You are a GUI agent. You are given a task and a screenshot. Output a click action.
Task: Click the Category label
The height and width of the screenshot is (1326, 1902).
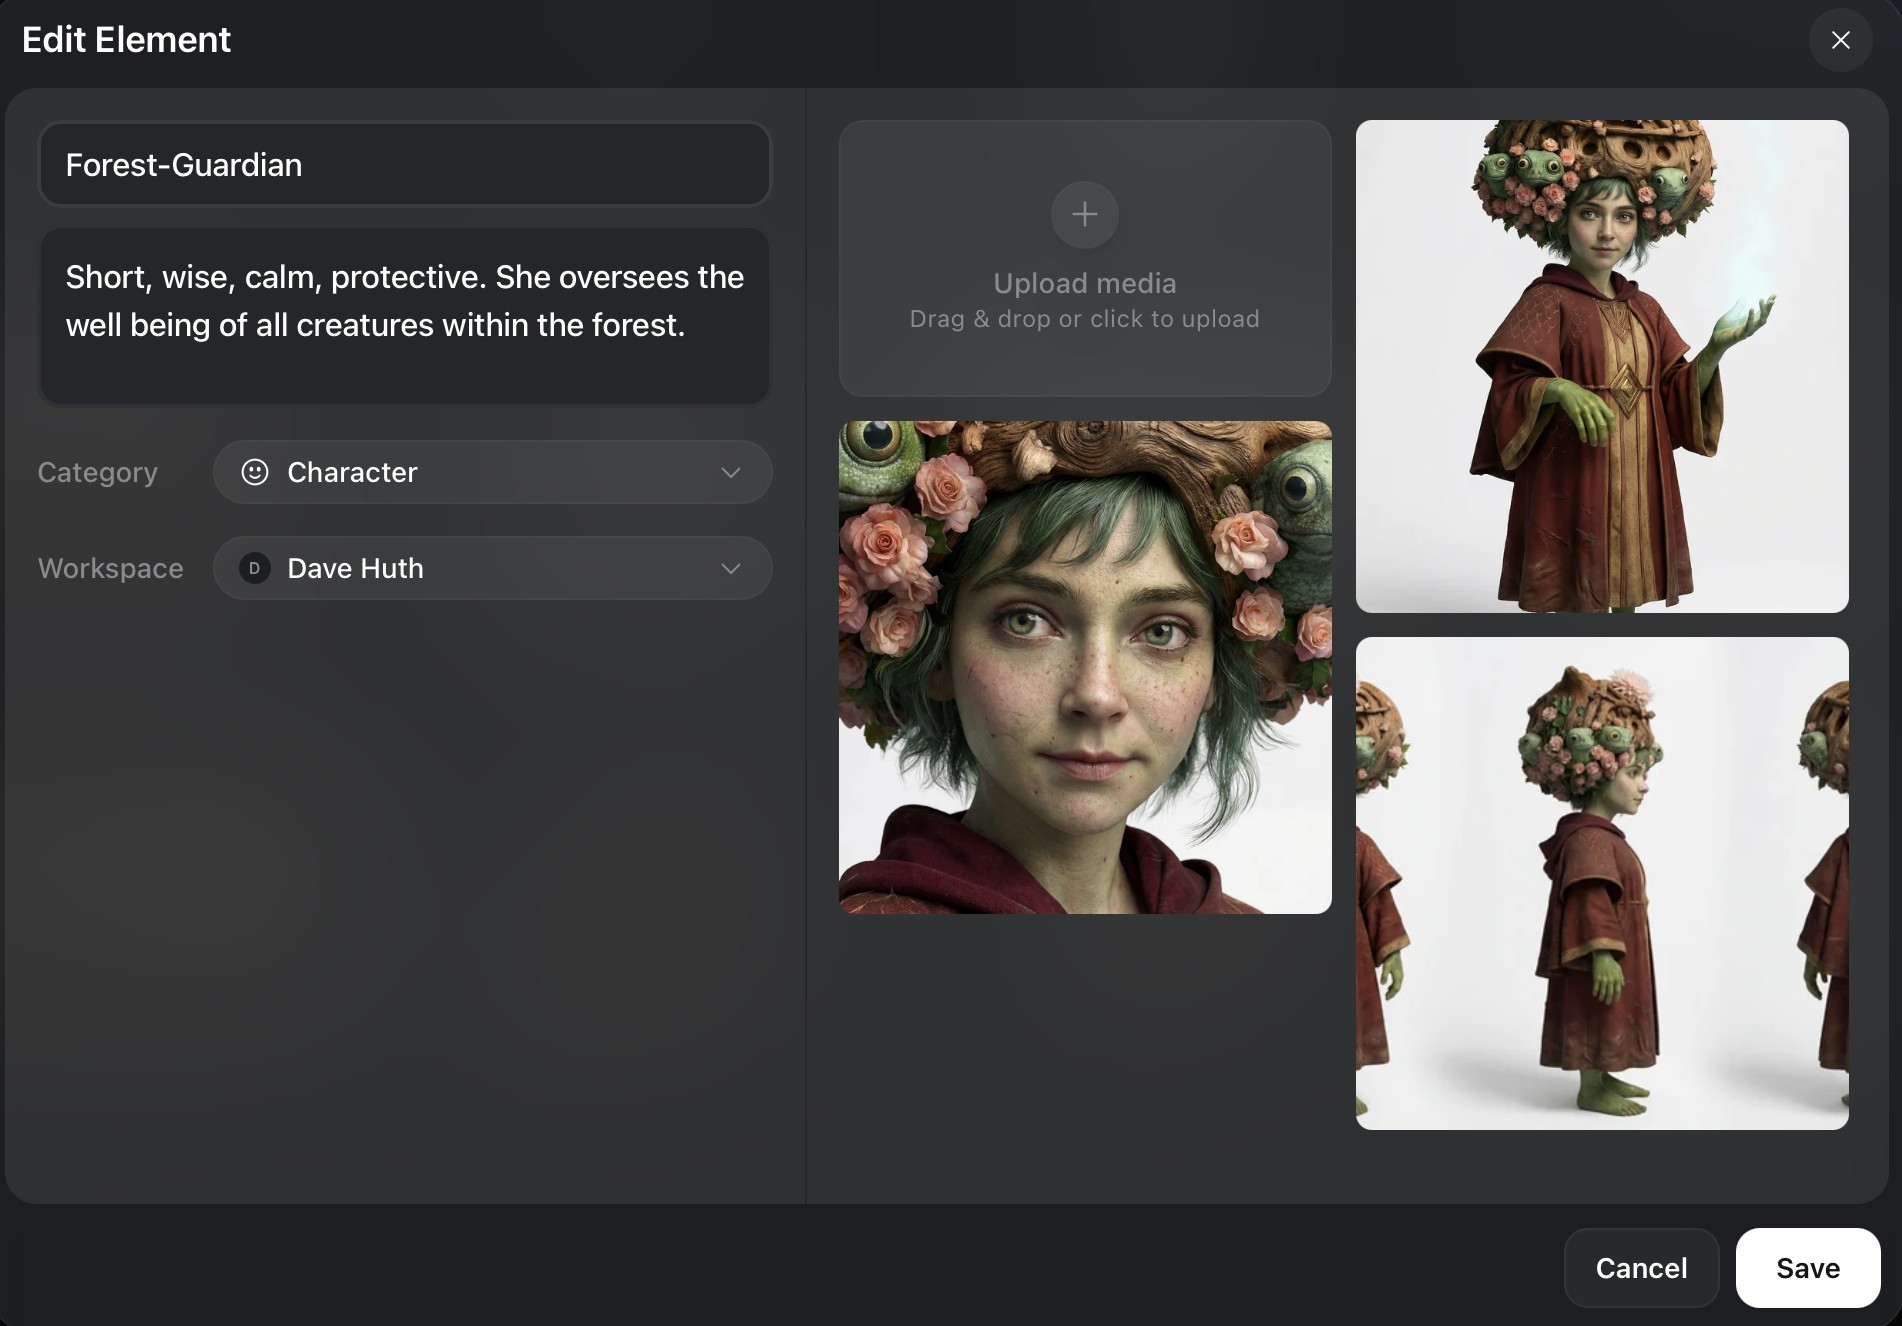pyautogui.click(x=98, y=472)
